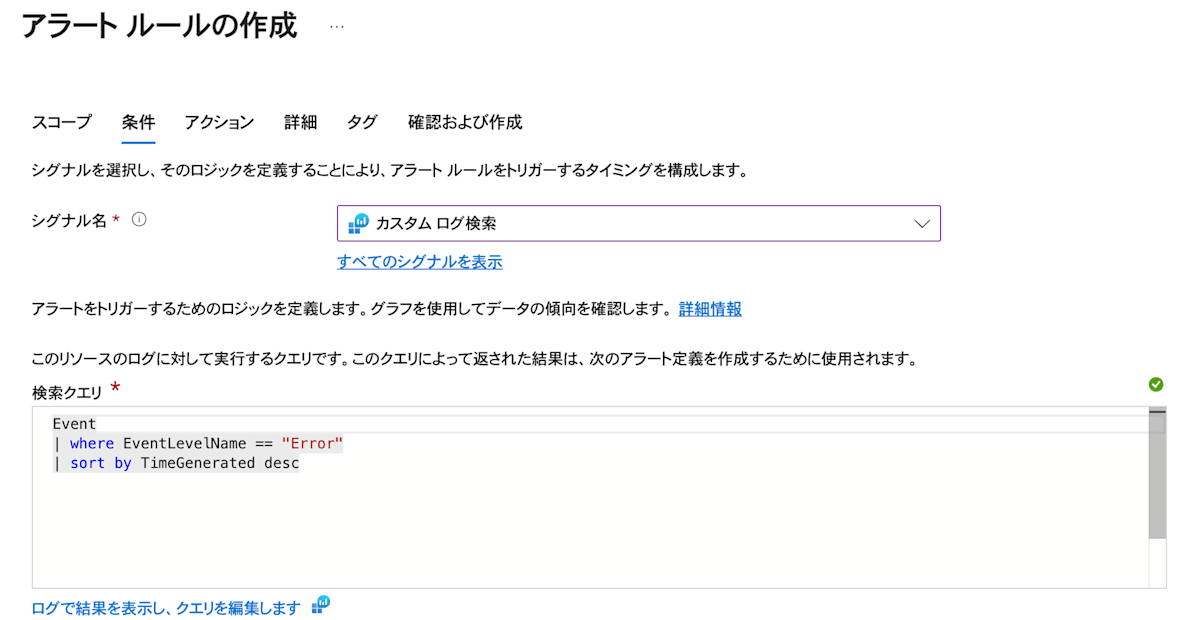Viewport: 1200px width, 620px height.
Task: Click the green query validation checkmark
Action: 1156,384
